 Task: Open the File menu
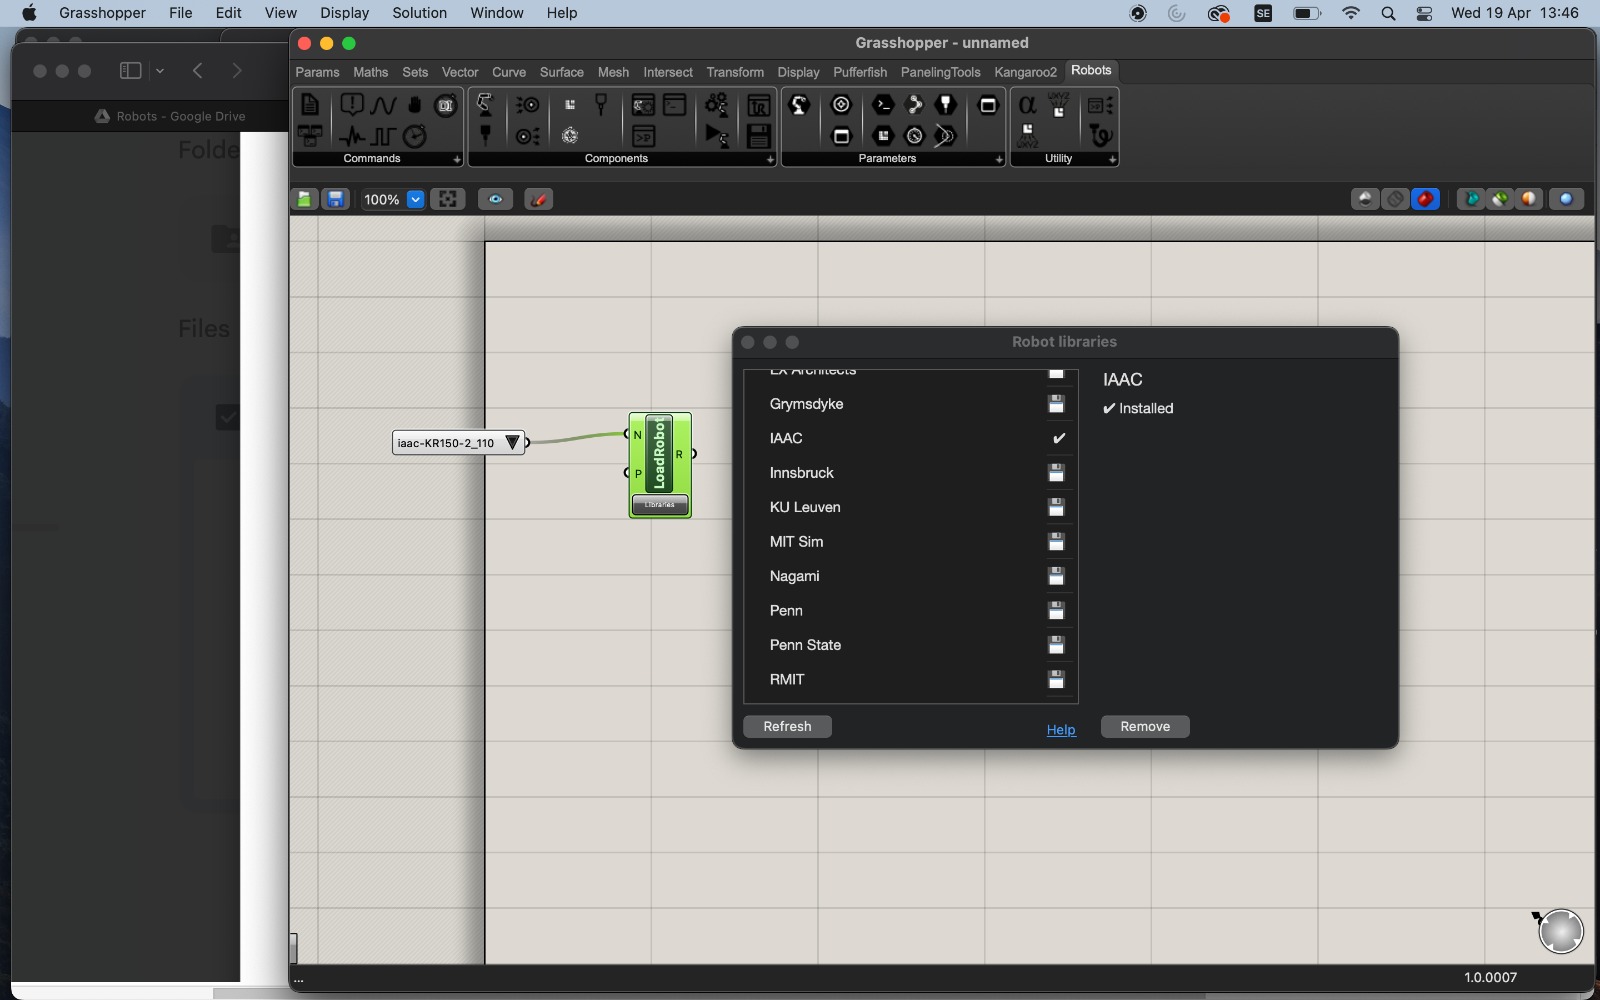[x=181, y=13]
